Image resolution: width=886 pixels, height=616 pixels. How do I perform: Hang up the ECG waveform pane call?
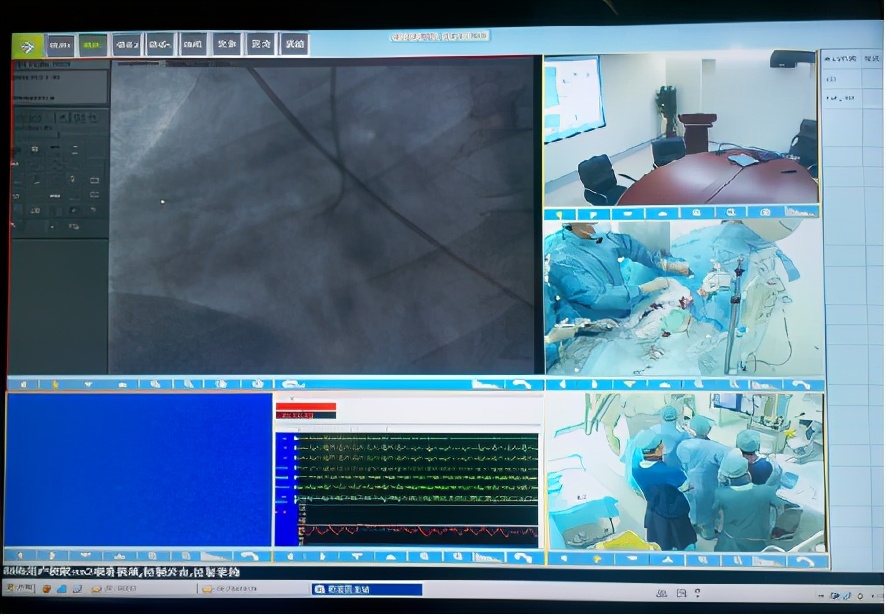point(523,558)
